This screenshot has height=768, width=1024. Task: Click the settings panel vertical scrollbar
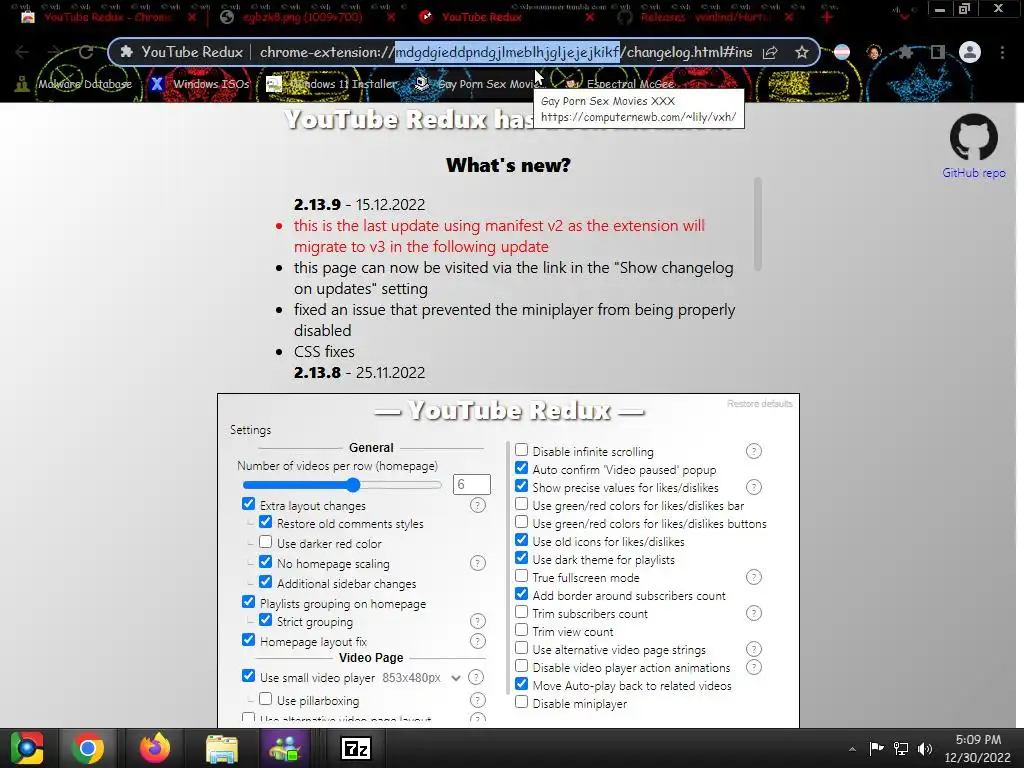tap(508, 568)
